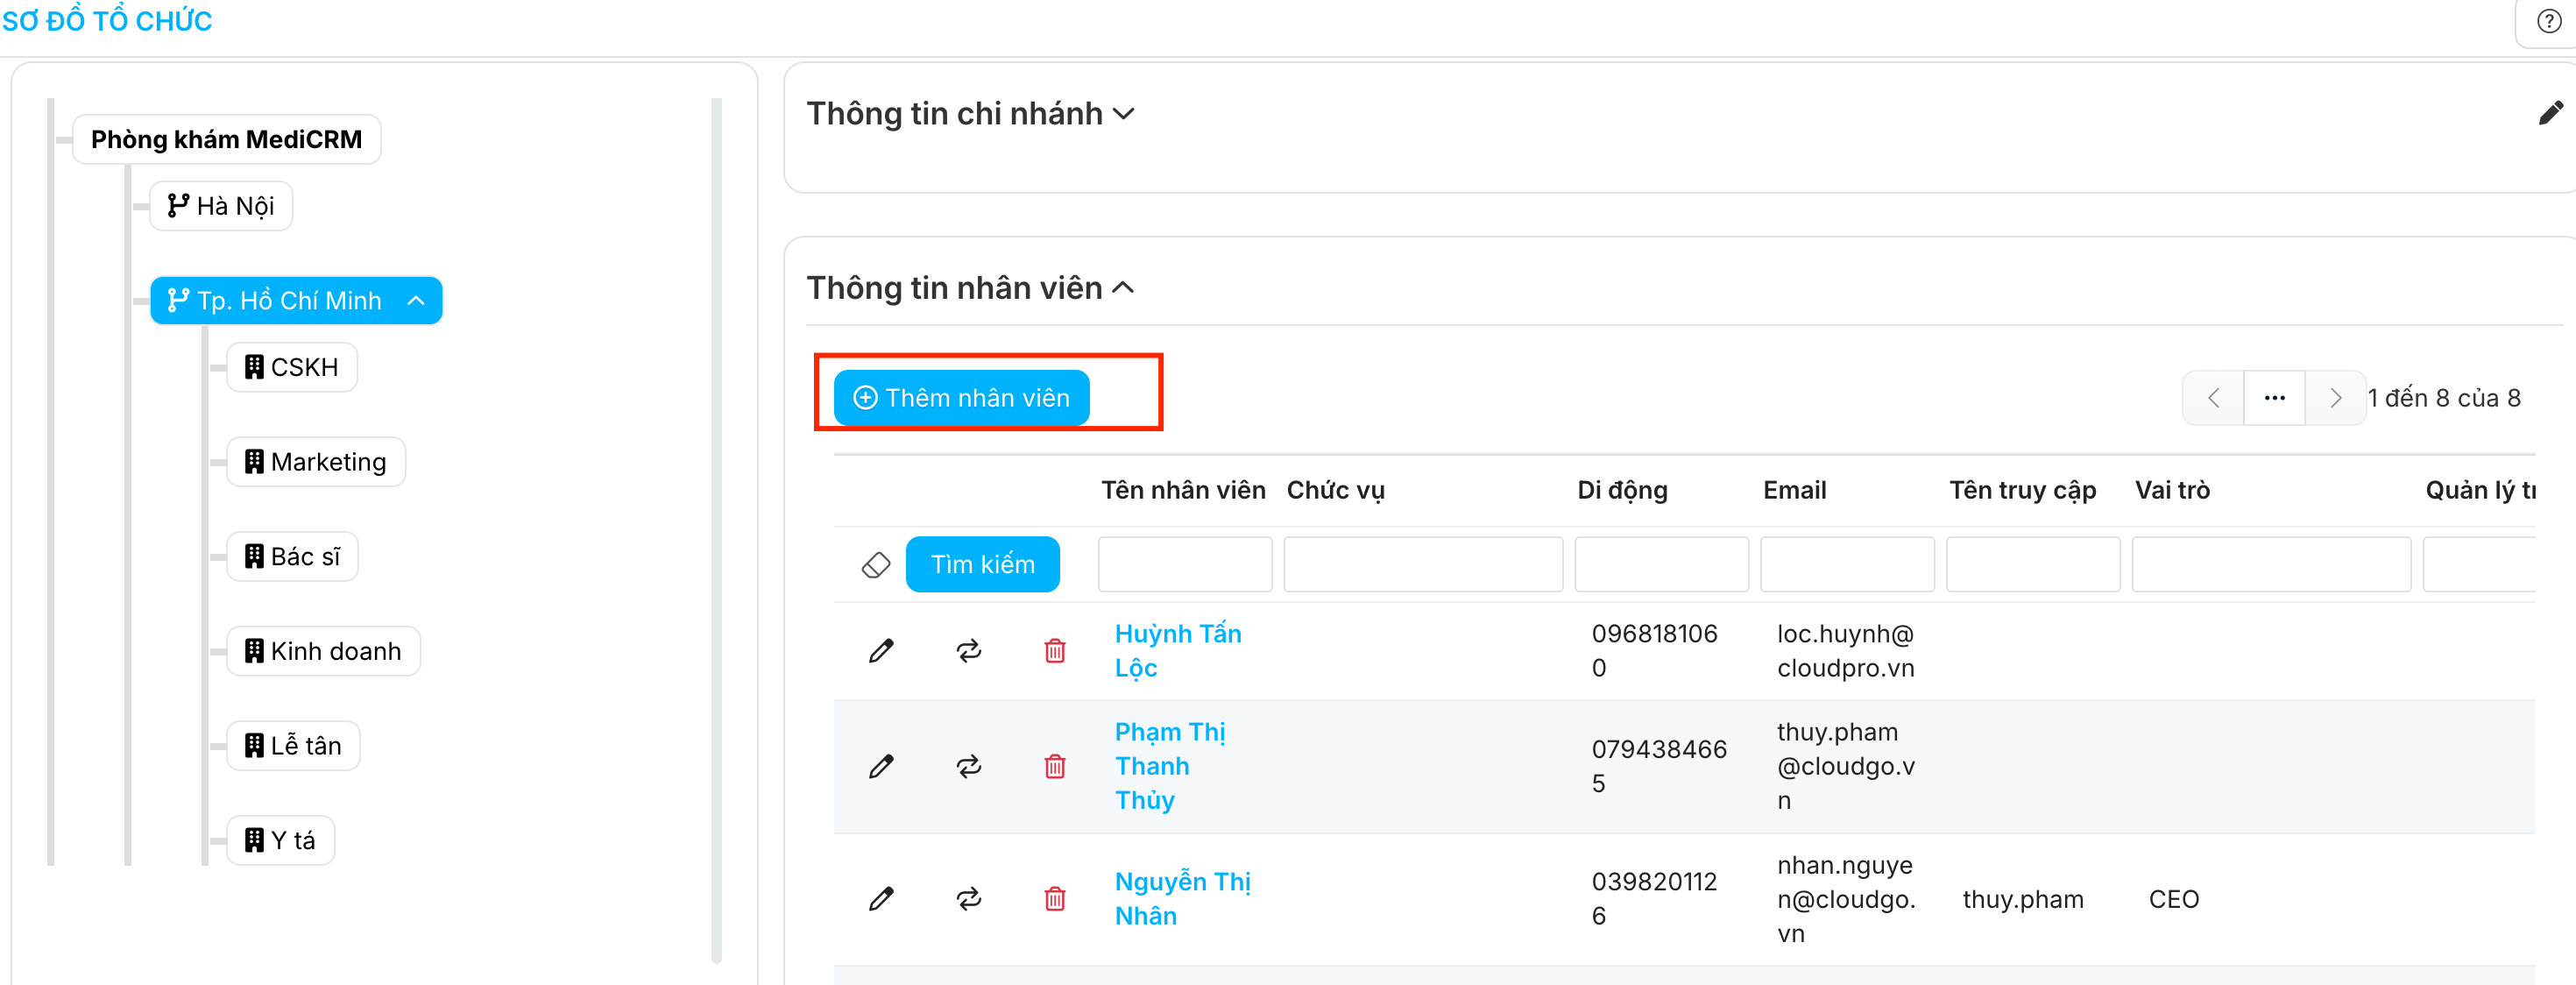
Task: Expand Thông tin chi nhánh section
Action: tap(1124, 114)
